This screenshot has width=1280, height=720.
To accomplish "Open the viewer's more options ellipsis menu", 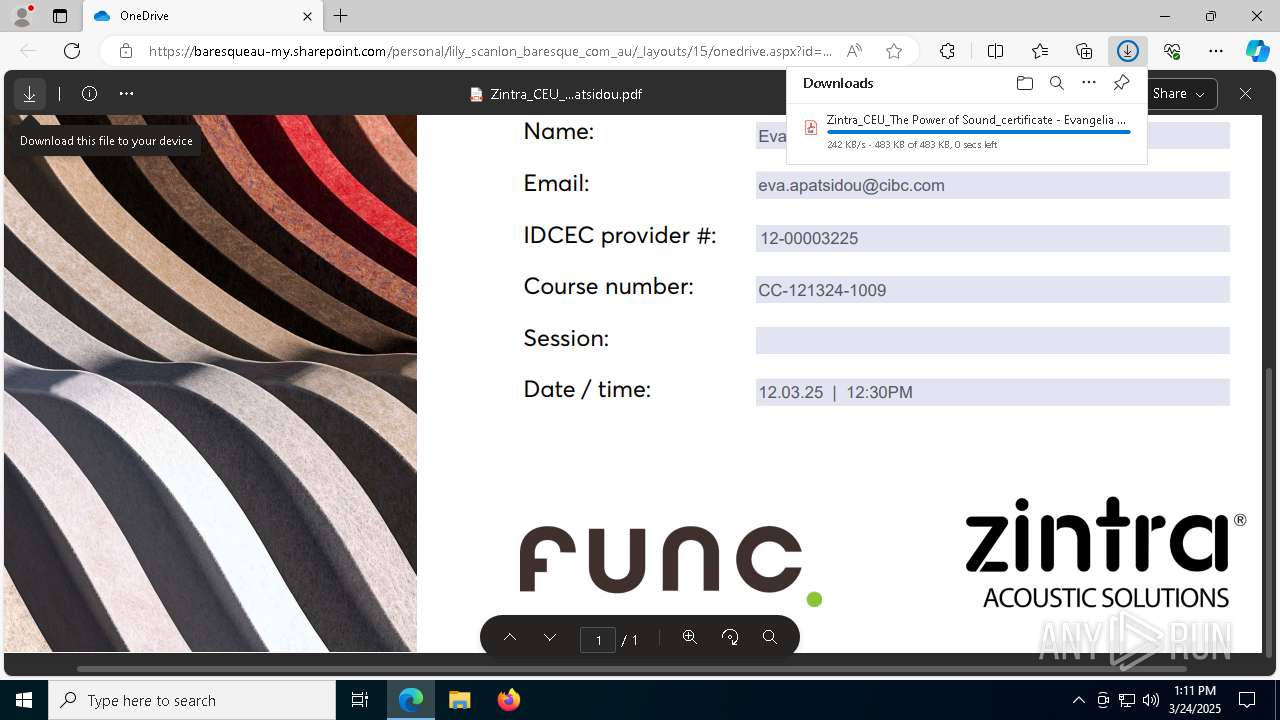I will pyautogui.click(x=126, y=94).
